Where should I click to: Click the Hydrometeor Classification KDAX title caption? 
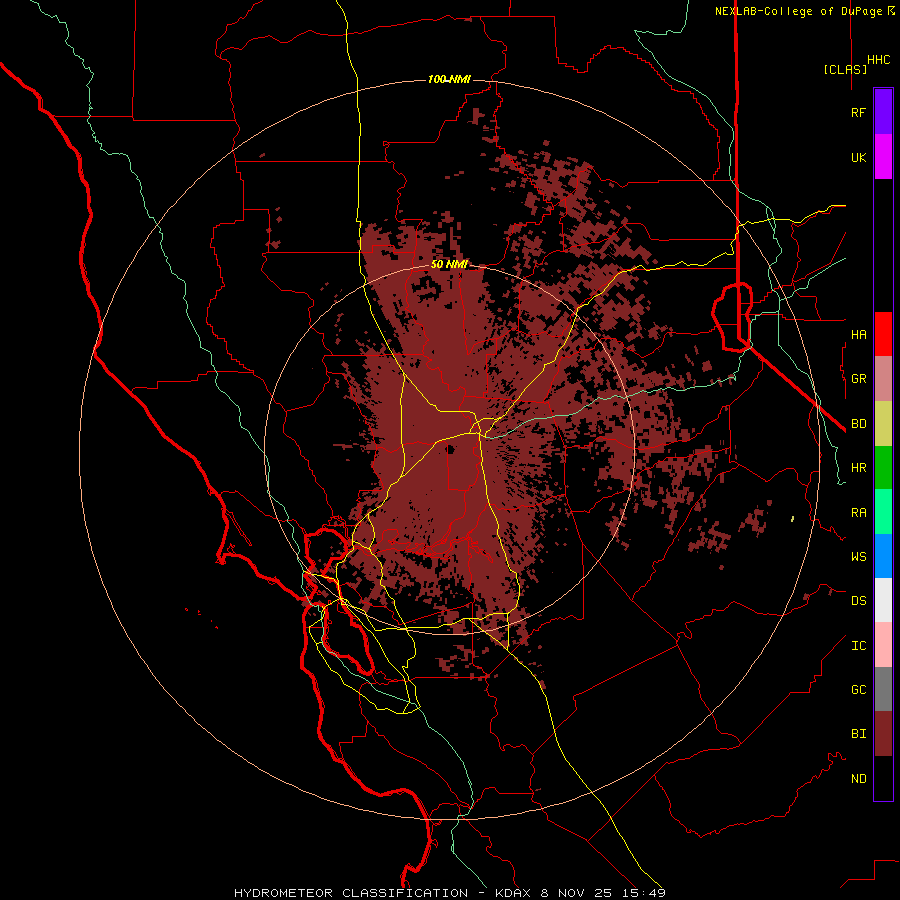tap(449, 893)
